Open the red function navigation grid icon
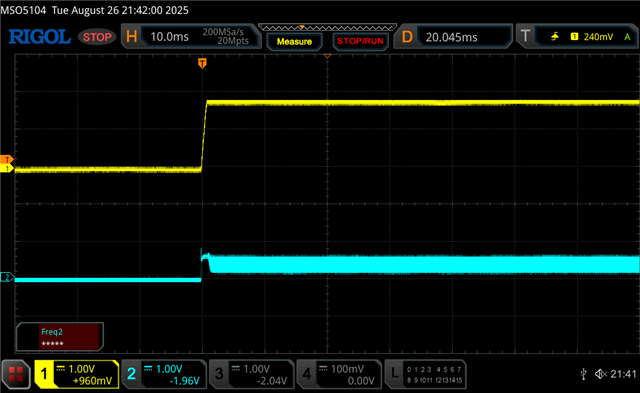 (x=16, y=374)
